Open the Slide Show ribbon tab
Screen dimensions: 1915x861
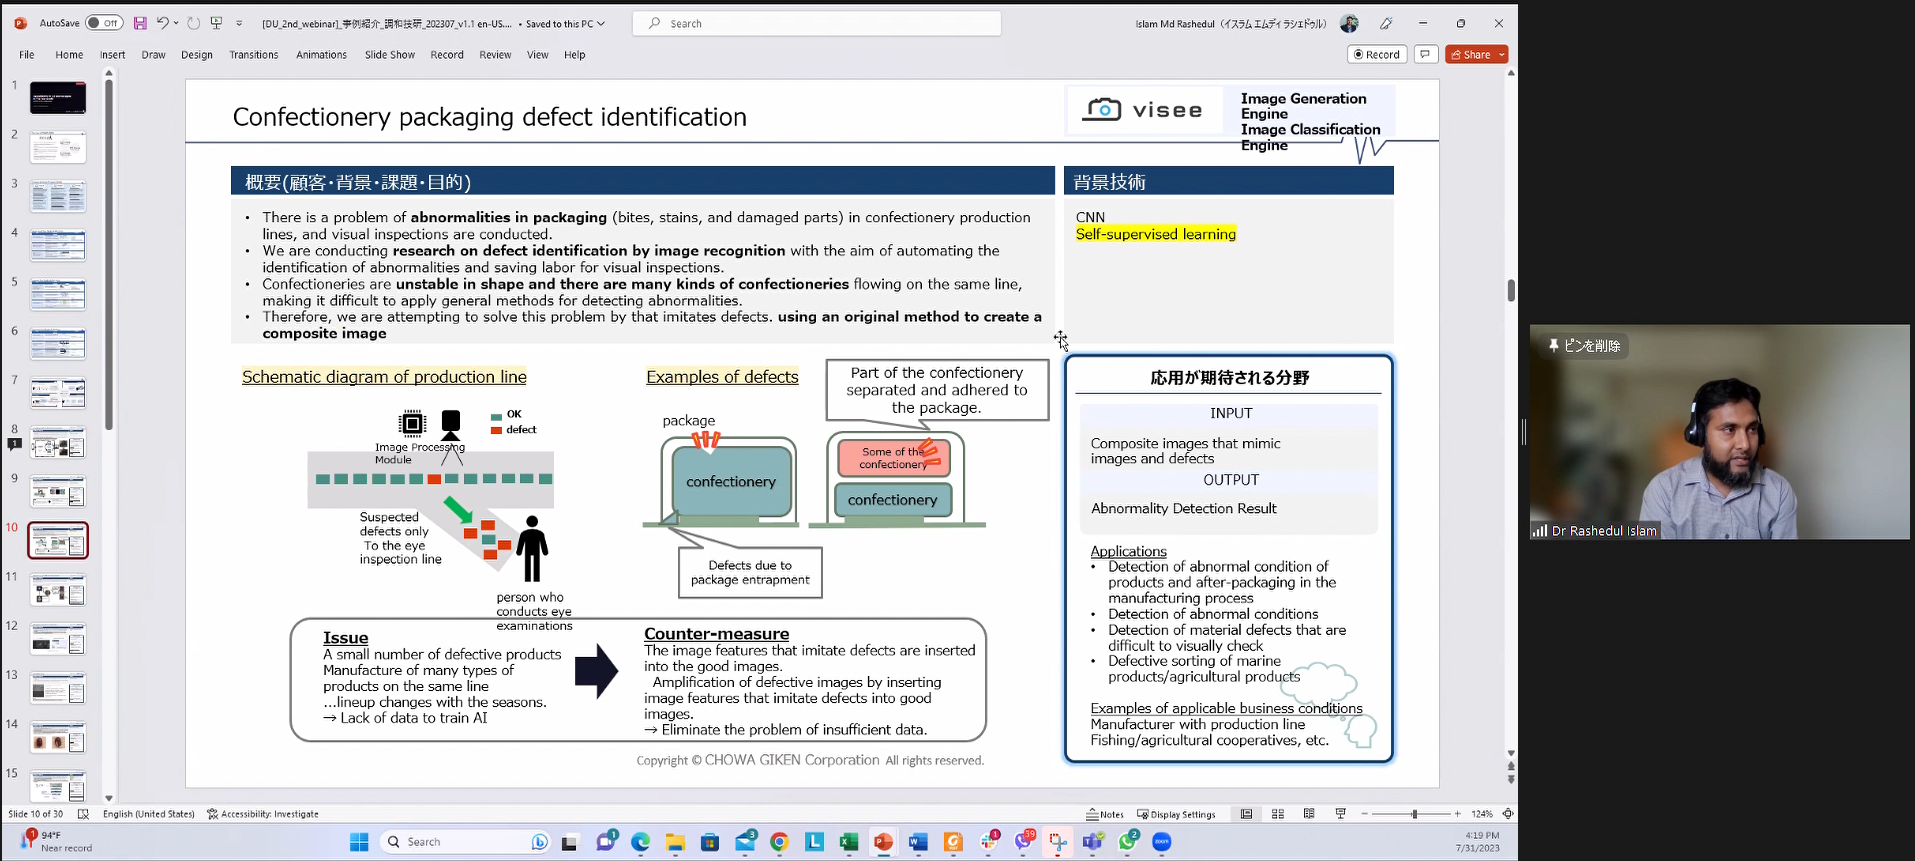click(x=389, y=55)
